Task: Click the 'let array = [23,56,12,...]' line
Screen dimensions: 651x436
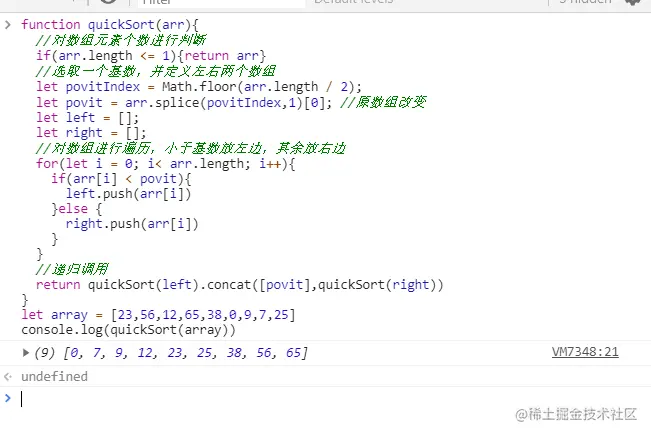Action: click(x=158, y=315)
